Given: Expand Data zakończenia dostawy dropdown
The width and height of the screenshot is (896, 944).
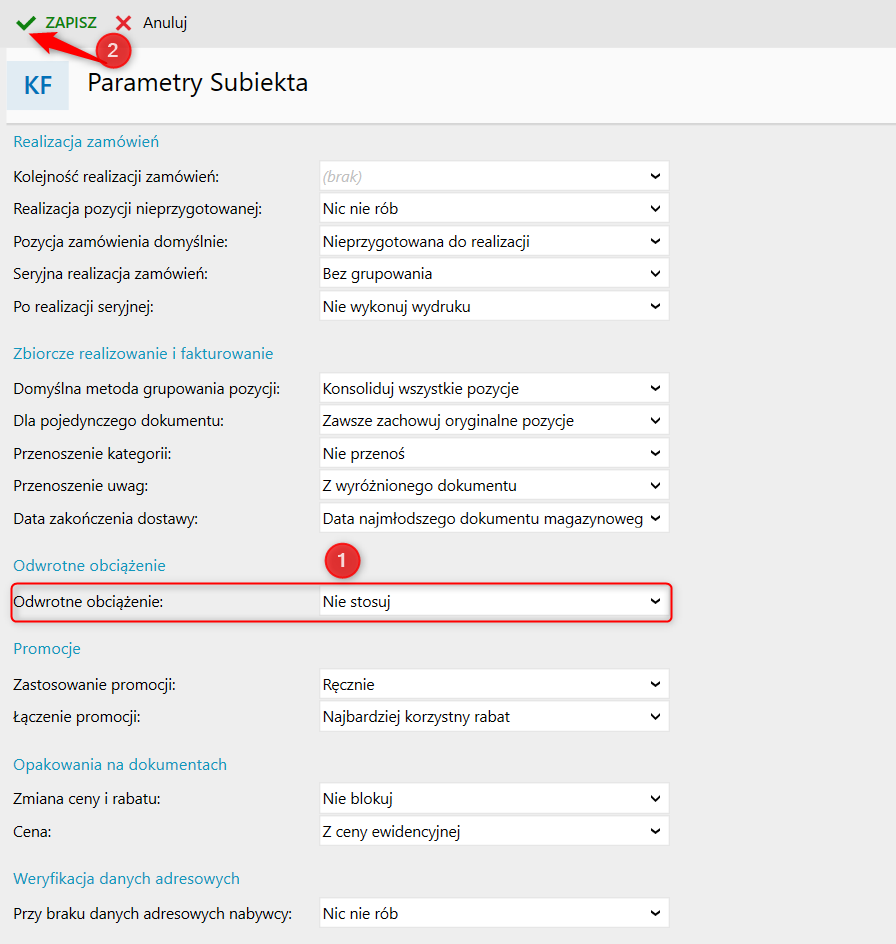Looking at the screenshot, I should [493, 518].
